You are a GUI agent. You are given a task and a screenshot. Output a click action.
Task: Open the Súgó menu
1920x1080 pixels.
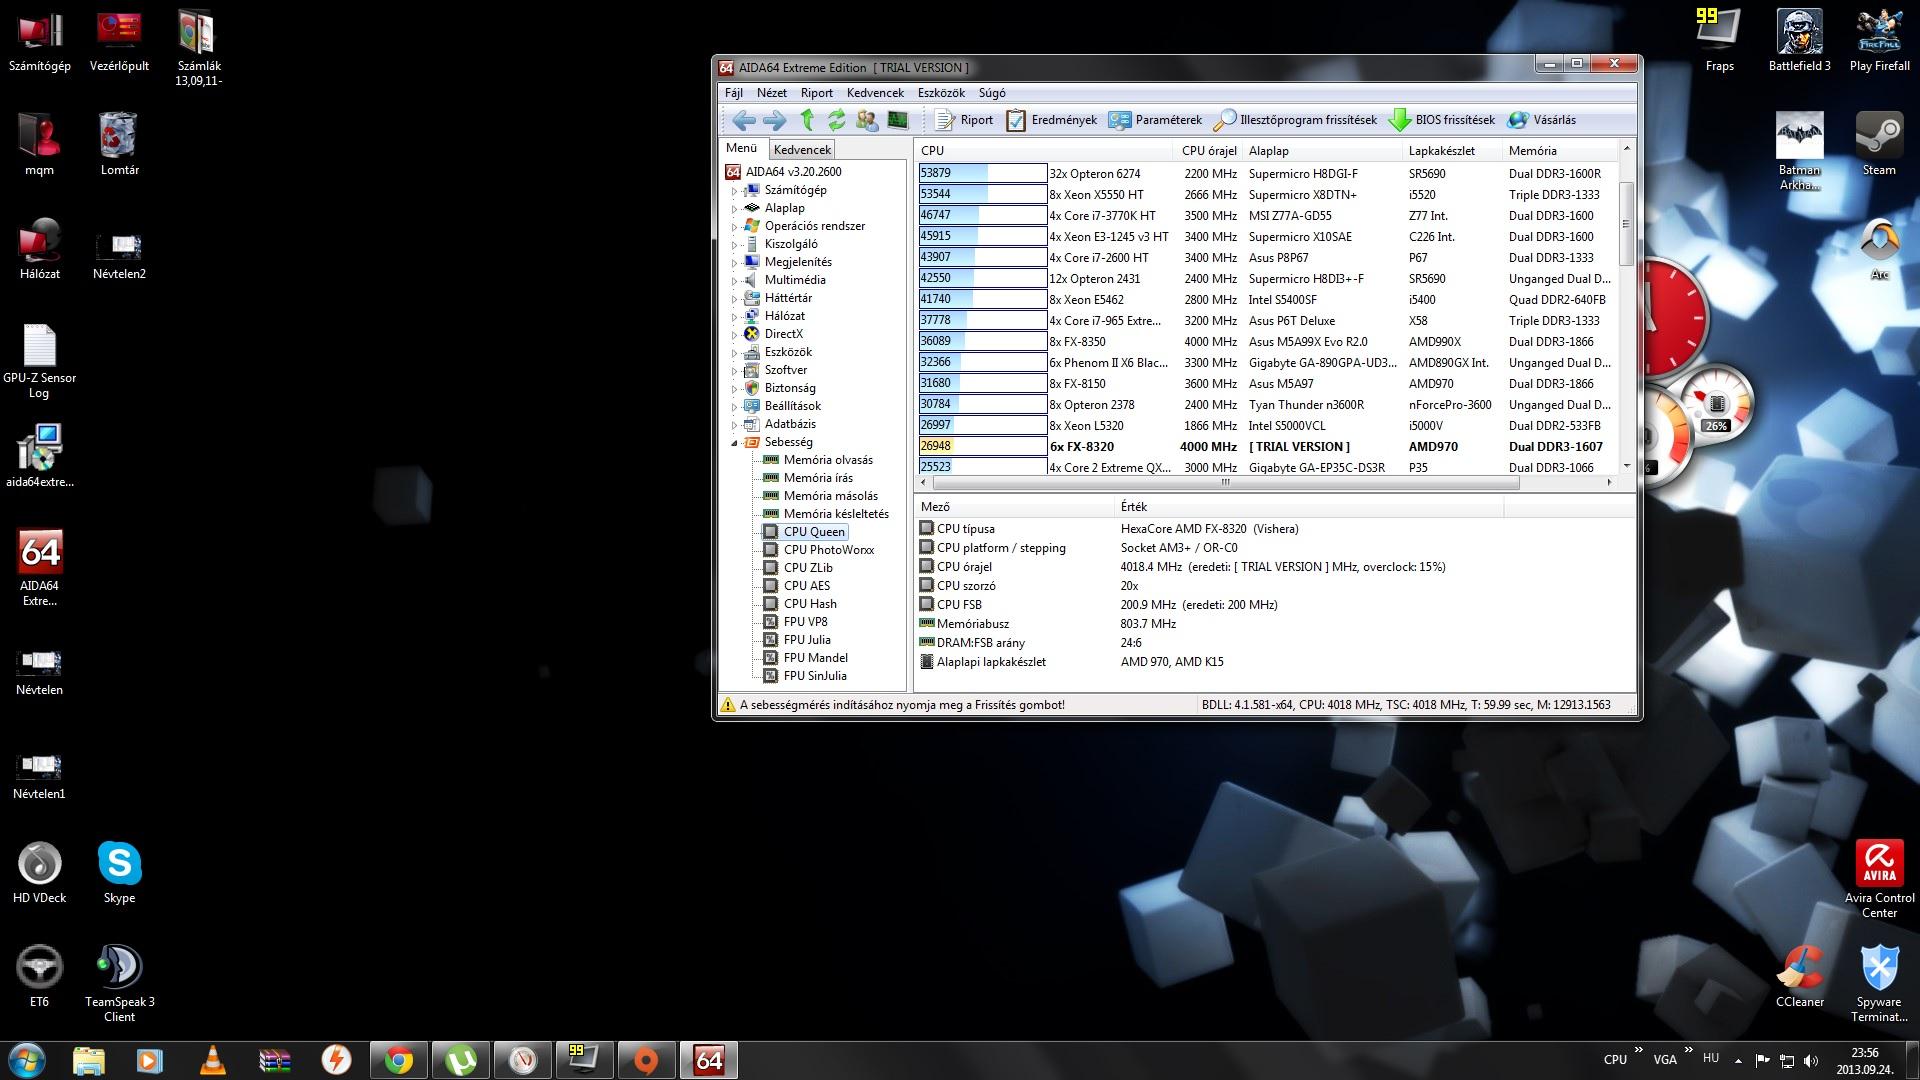992,93
